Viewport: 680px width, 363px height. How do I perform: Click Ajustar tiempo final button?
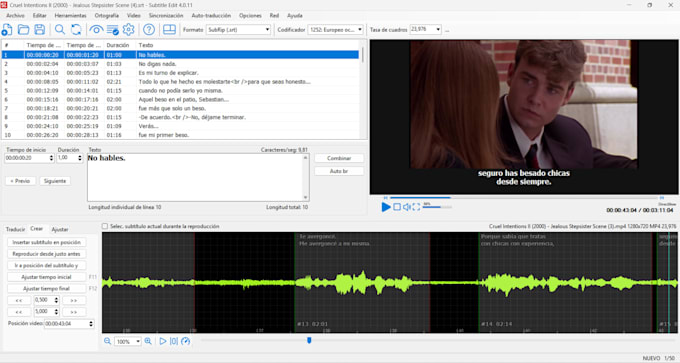click(46, 288)
